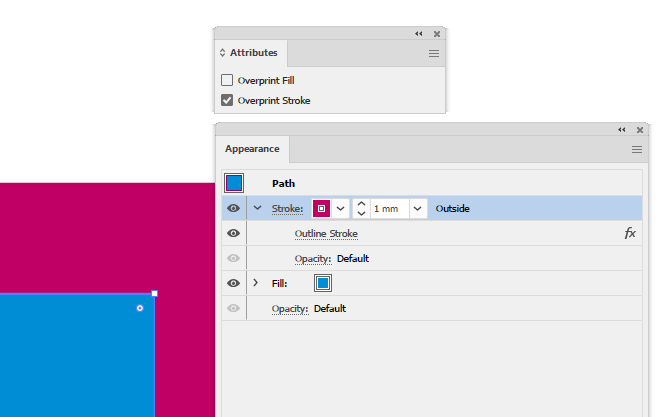Open the Appearance panel flyout menu
The height and width of the screenshot is (417, 662).
click(636, 149)
